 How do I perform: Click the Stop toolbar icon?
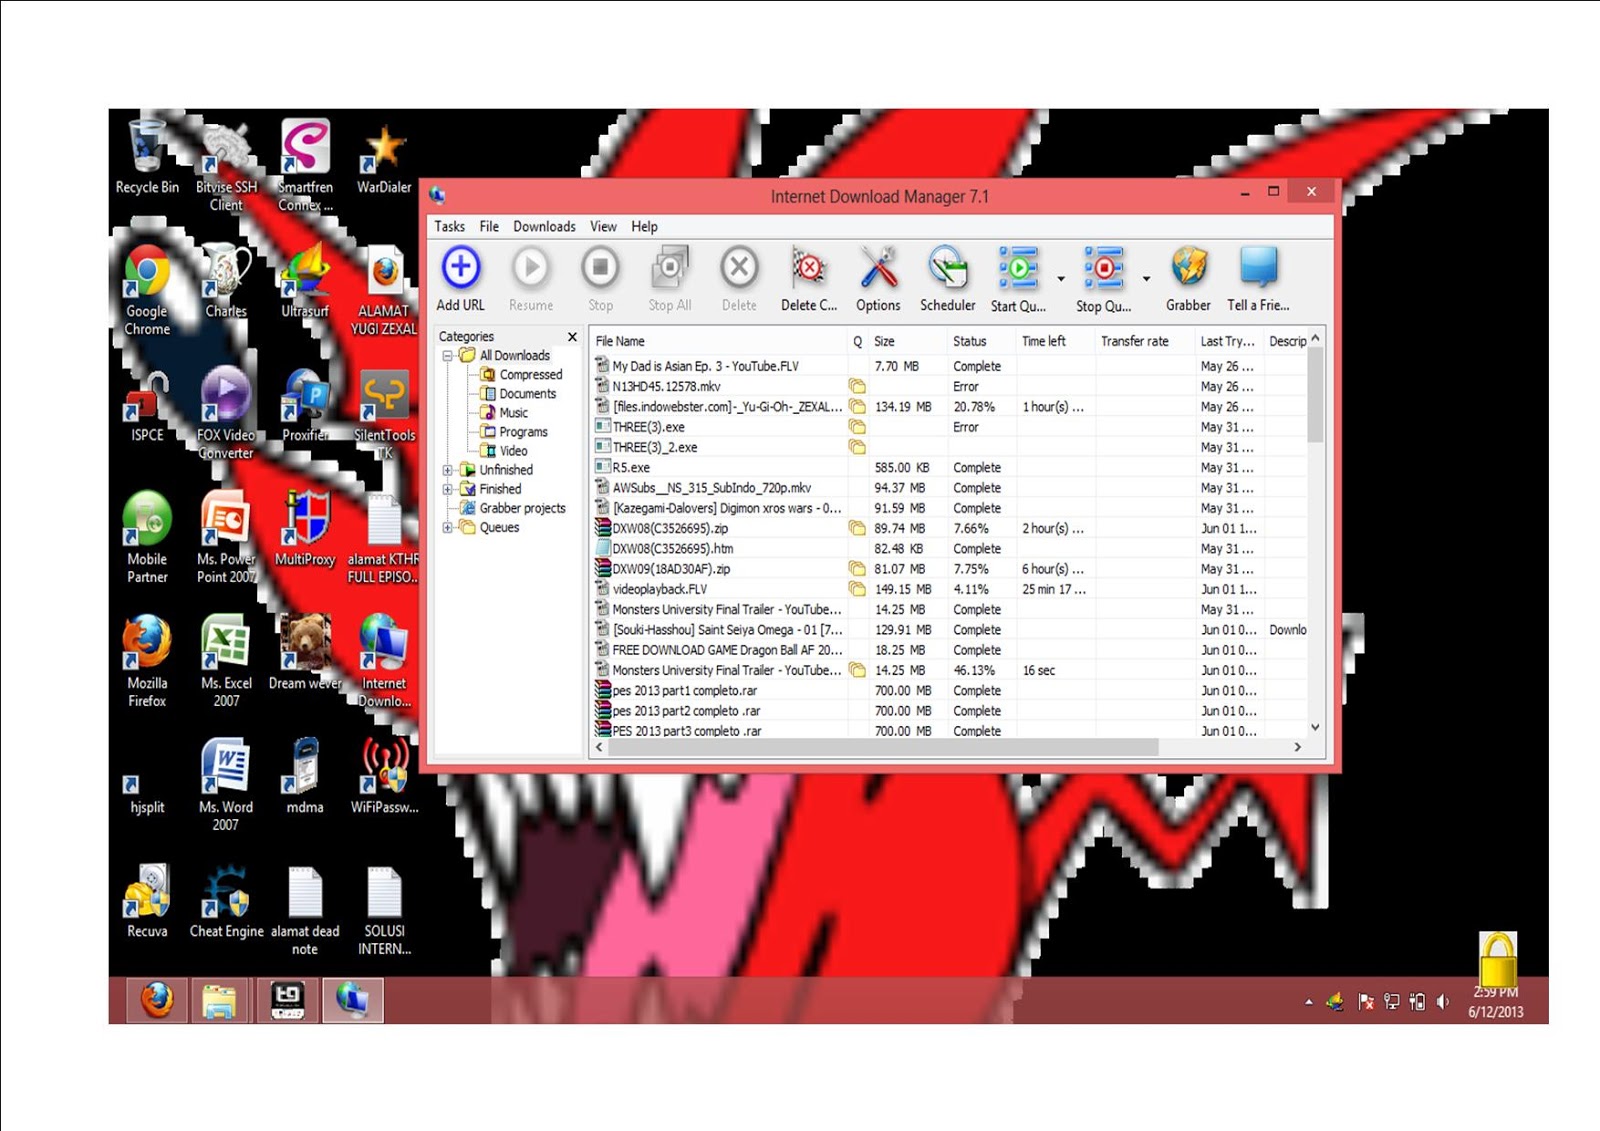[x=600, y=268]
